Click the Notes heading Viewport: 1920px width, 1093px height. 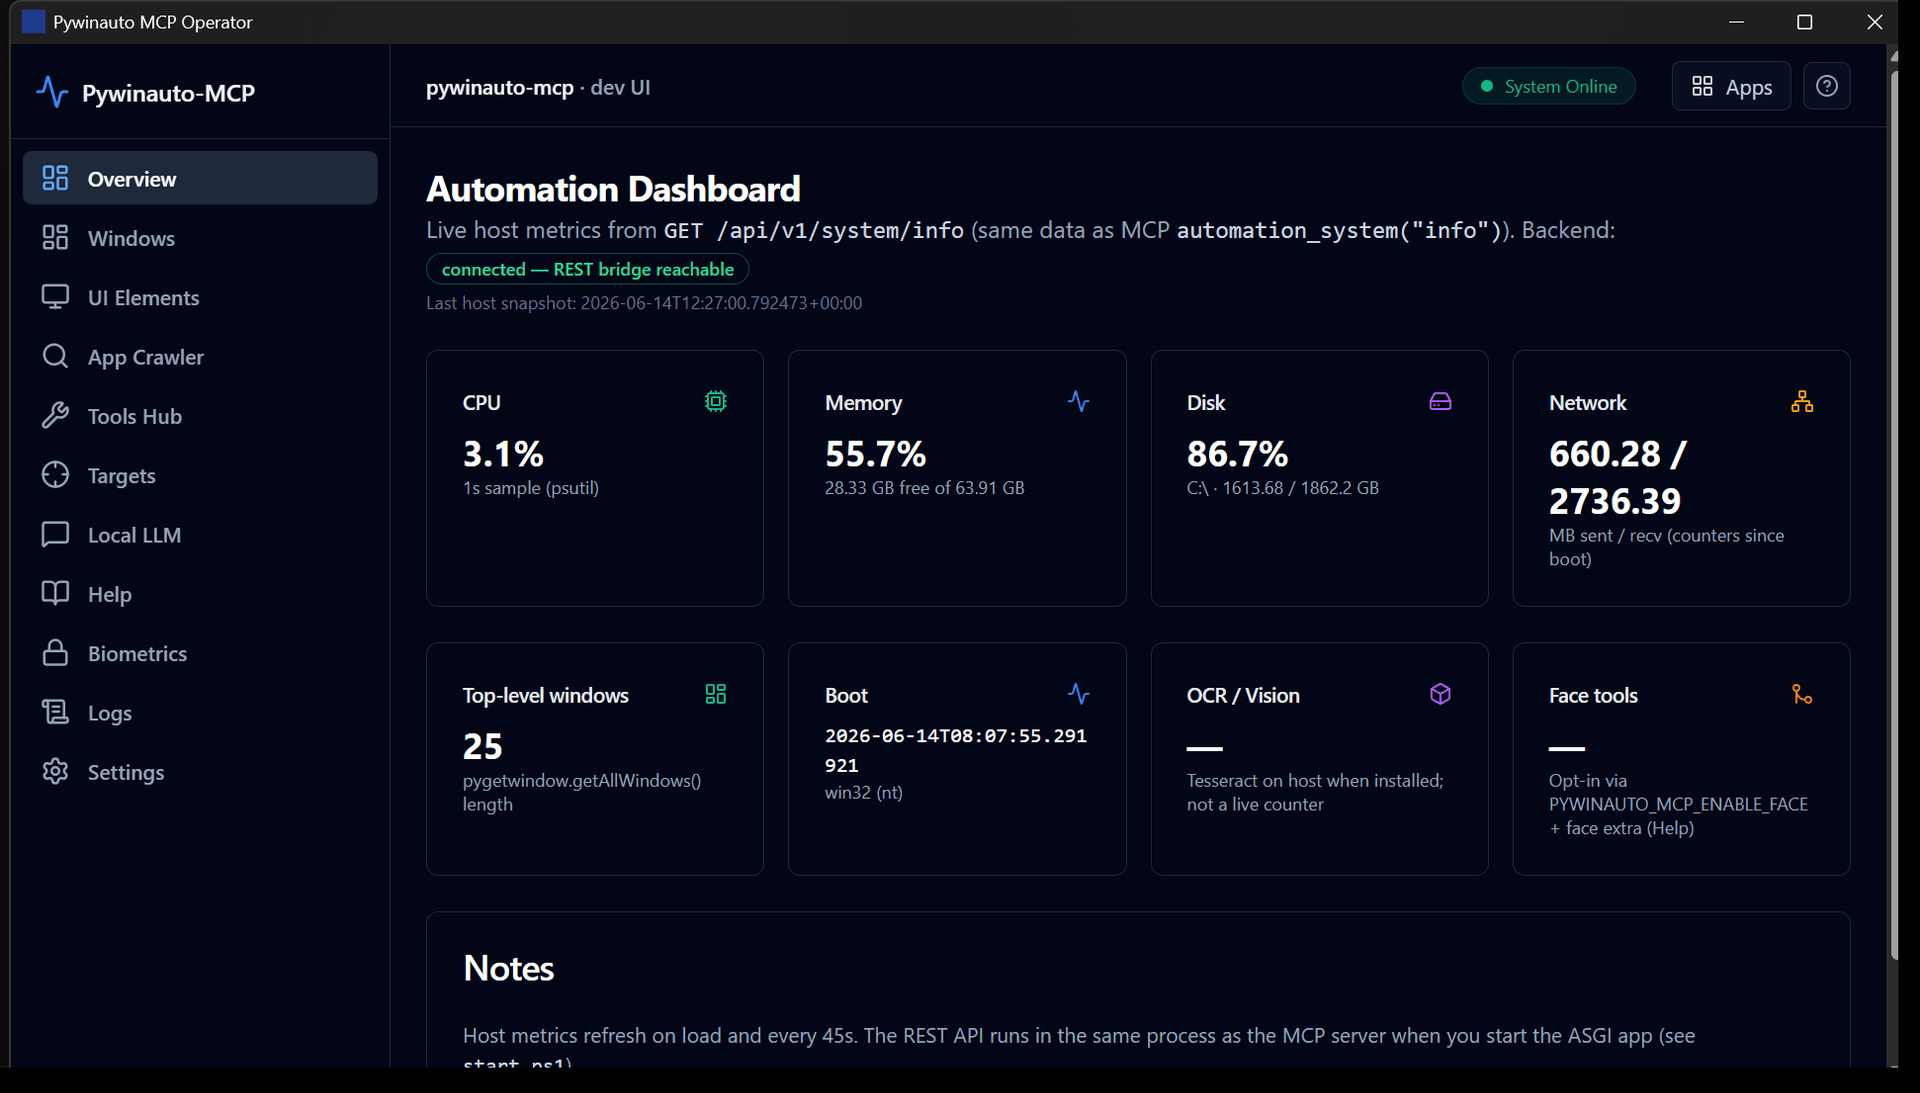(x=508, y=968)
